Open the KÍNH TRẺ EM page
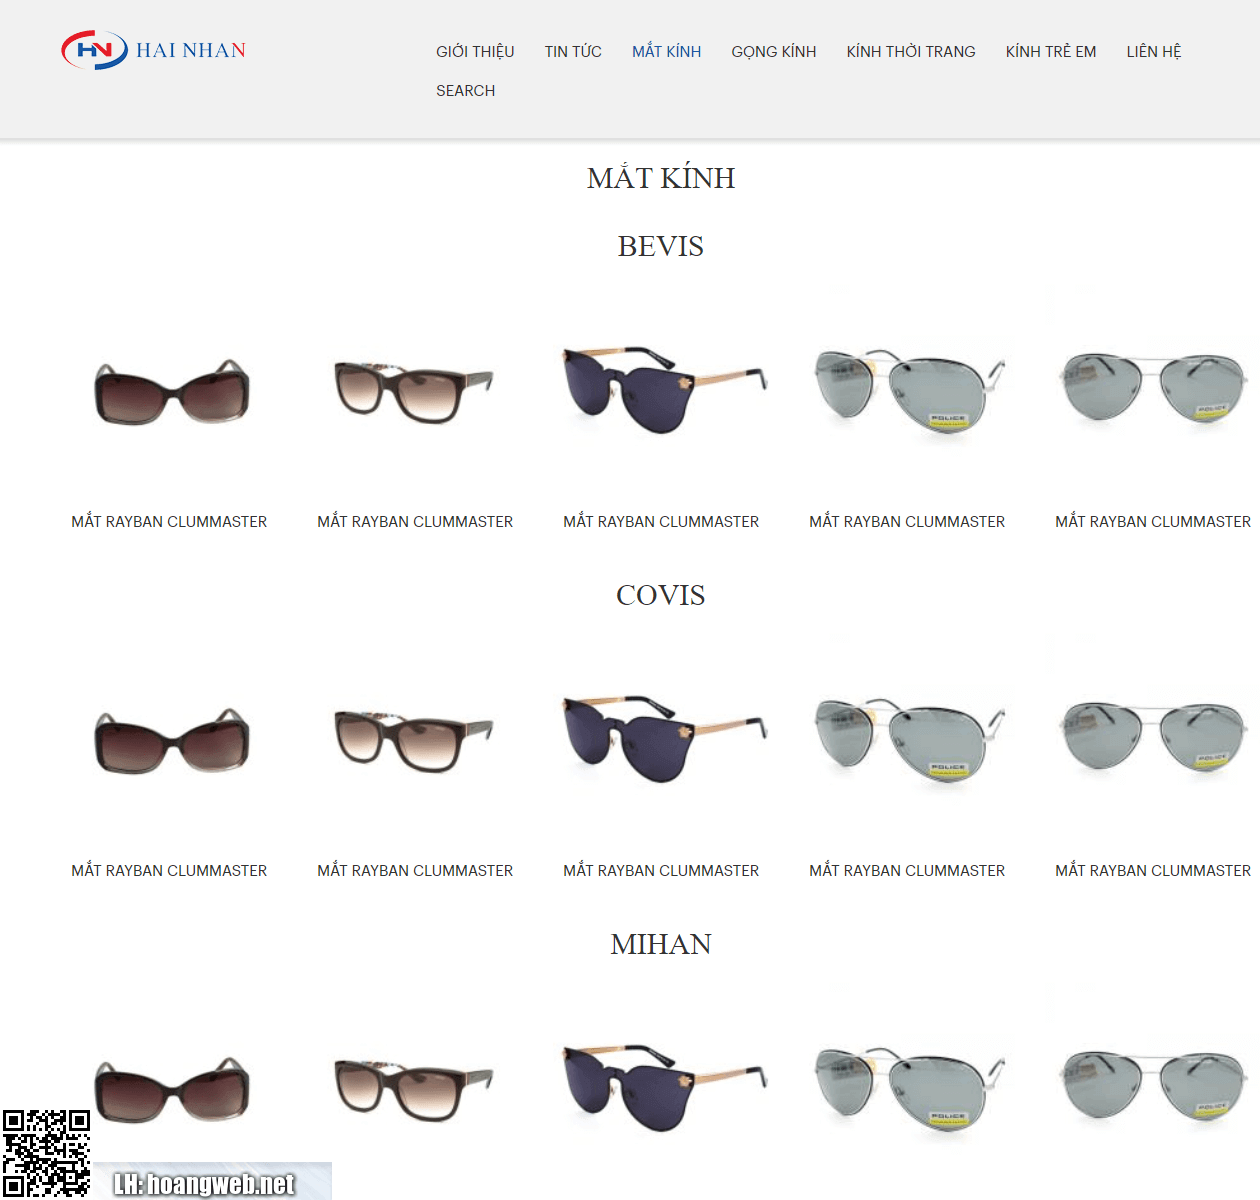Screen dimensions: 1260x1200 click(1051, 51)
